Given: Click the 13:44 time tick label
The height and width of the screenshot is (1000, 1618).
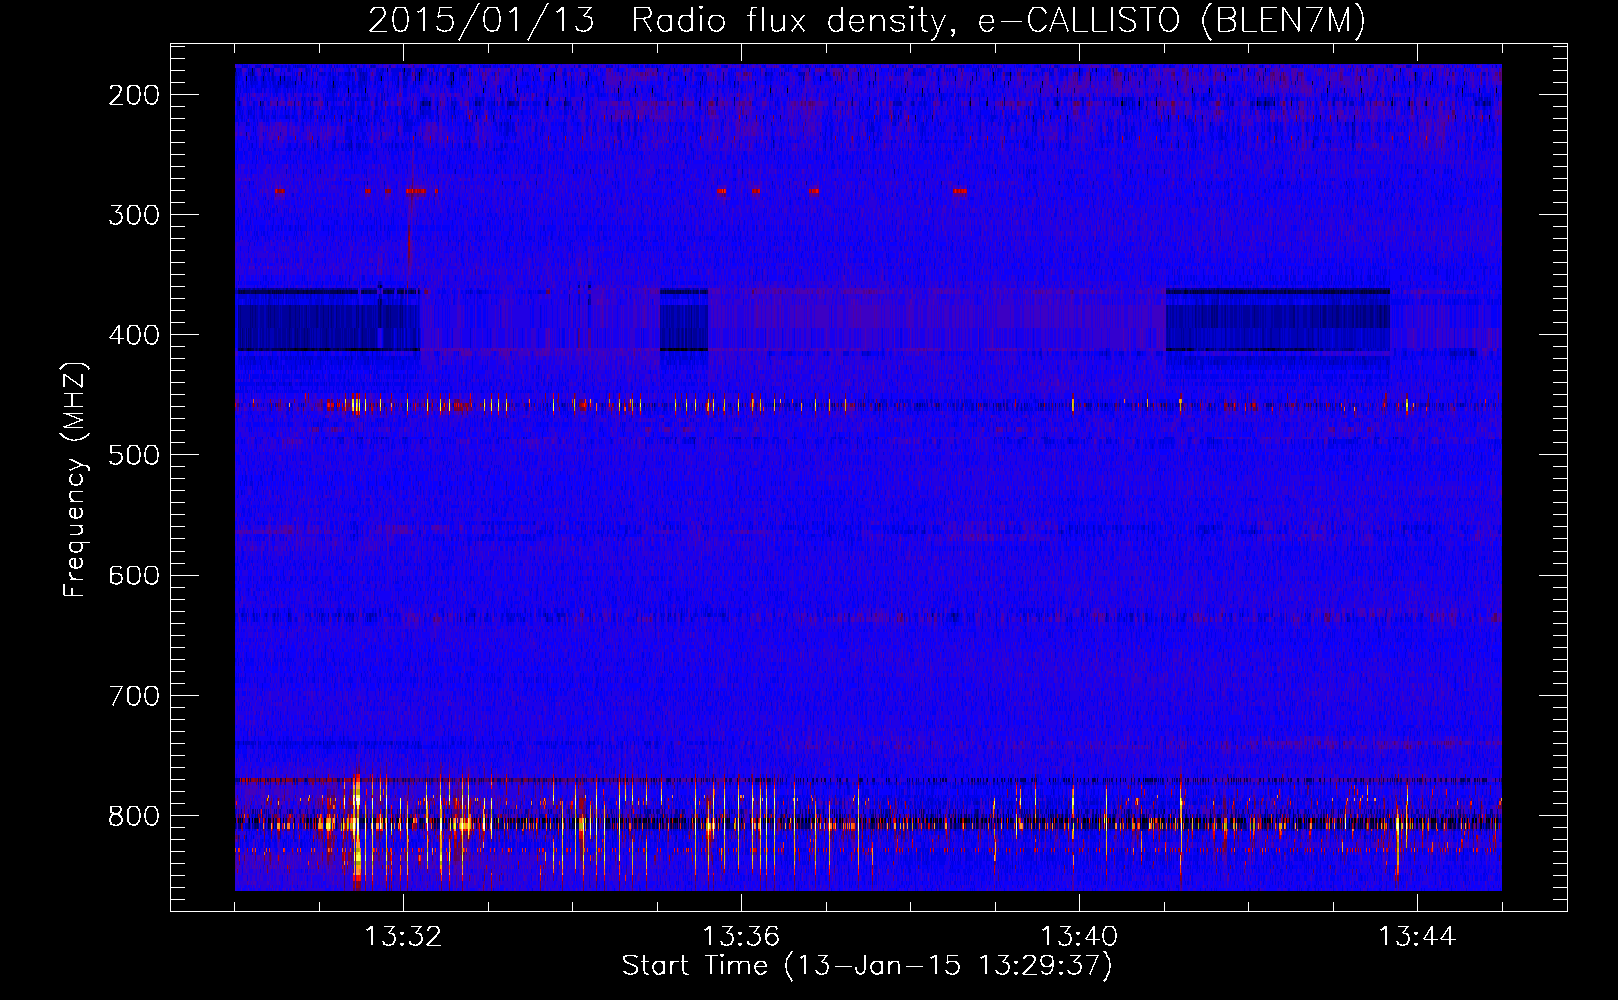Looking at the screenshot, I should tap(1417, 937).
